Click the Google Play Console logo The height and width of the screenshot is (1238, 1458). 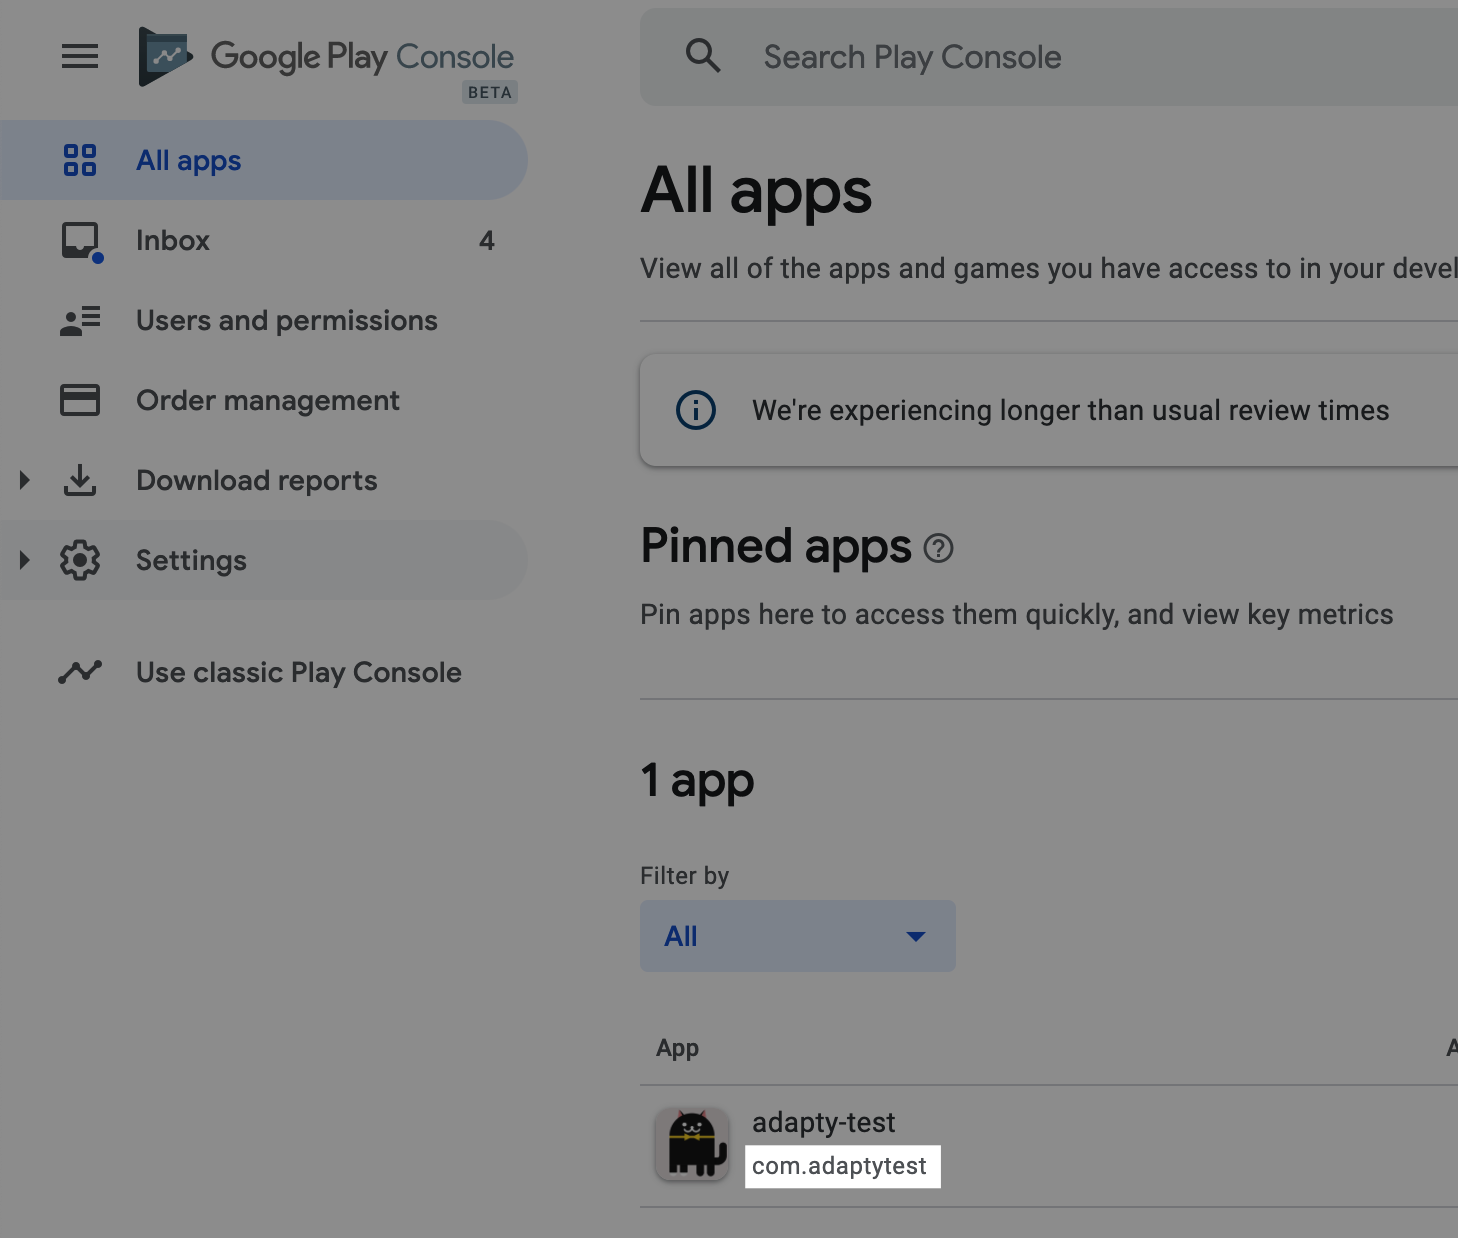(326, 57)
